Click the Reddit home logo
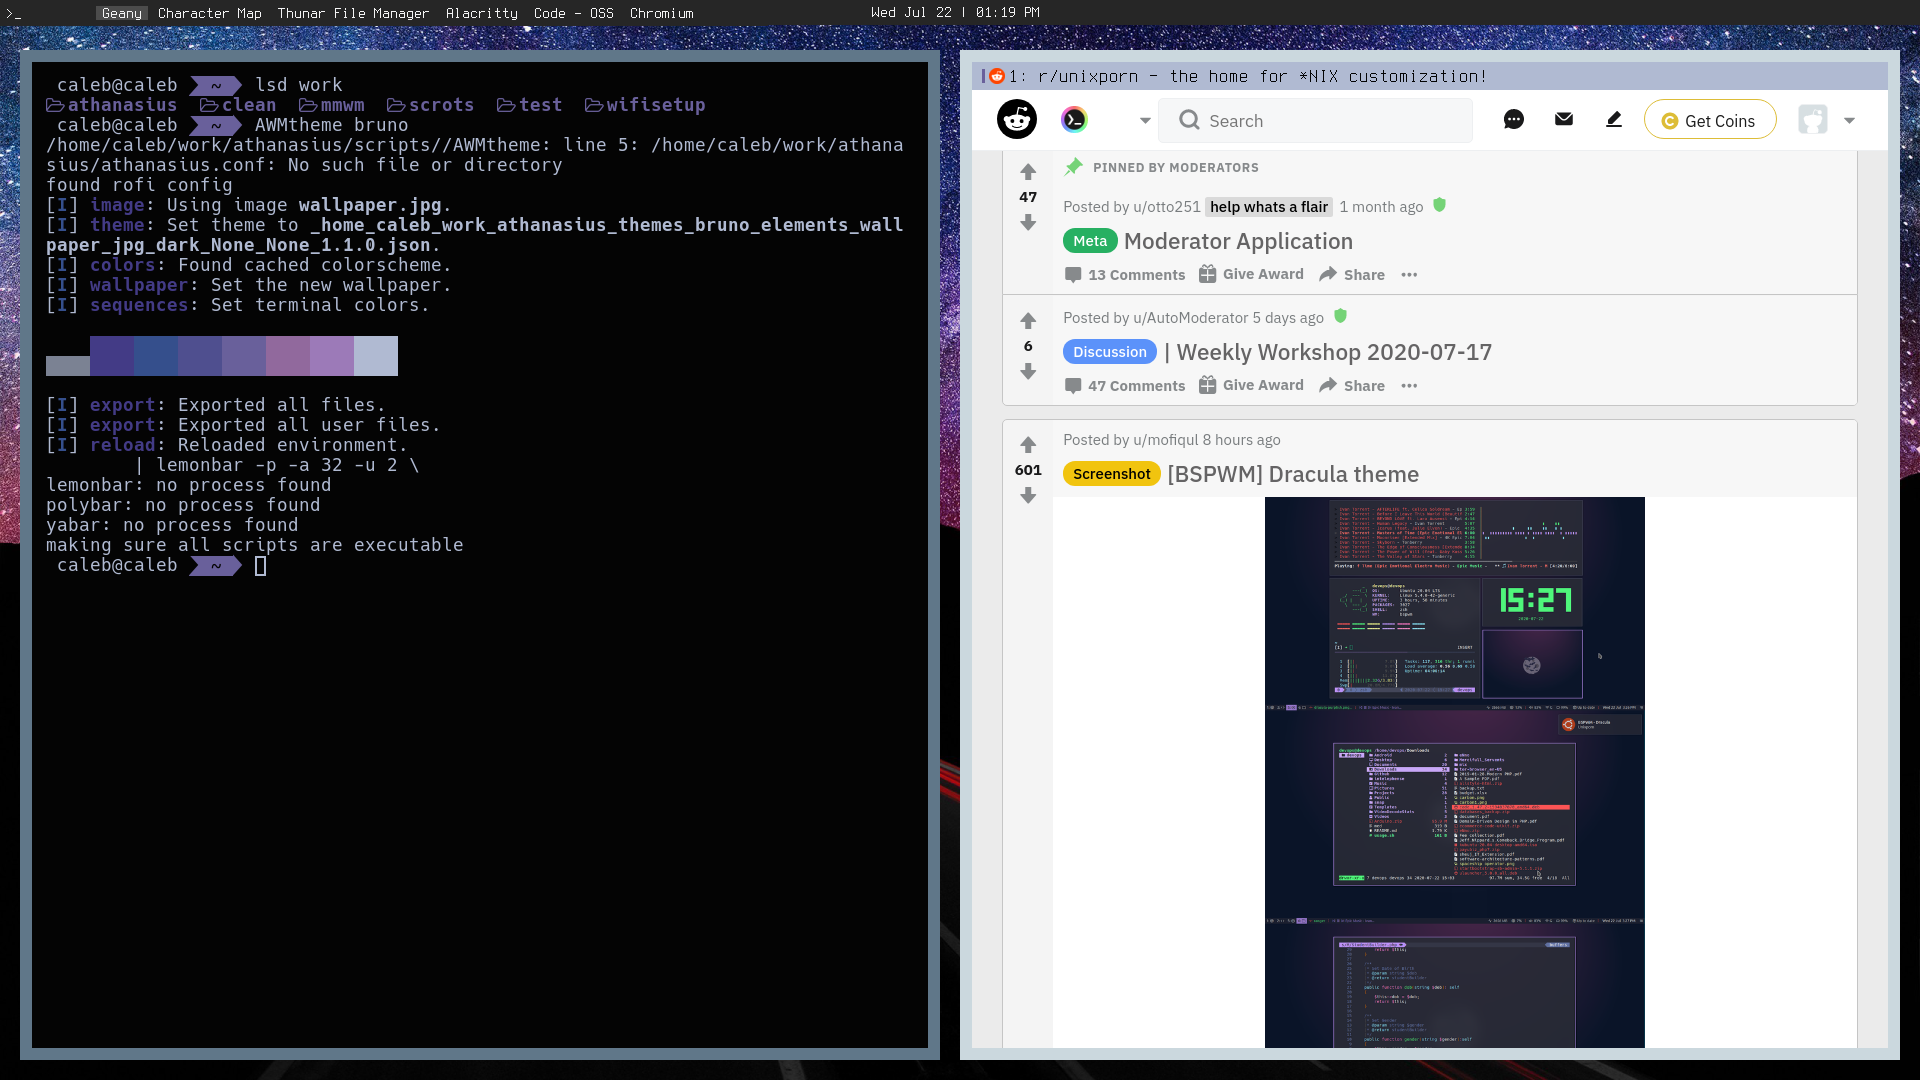The width and height of the screenshot is (1920, 1080). point(1017,120)
